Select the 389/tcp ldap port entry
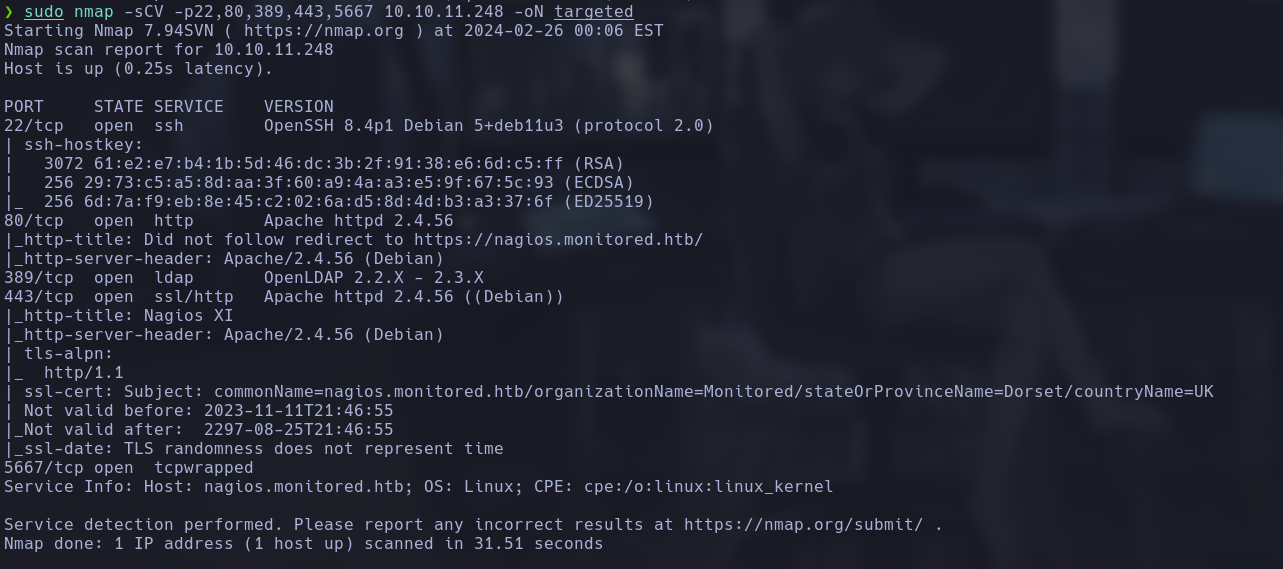Viewport: 1283px width, 569px height. [x=244, y=278]
